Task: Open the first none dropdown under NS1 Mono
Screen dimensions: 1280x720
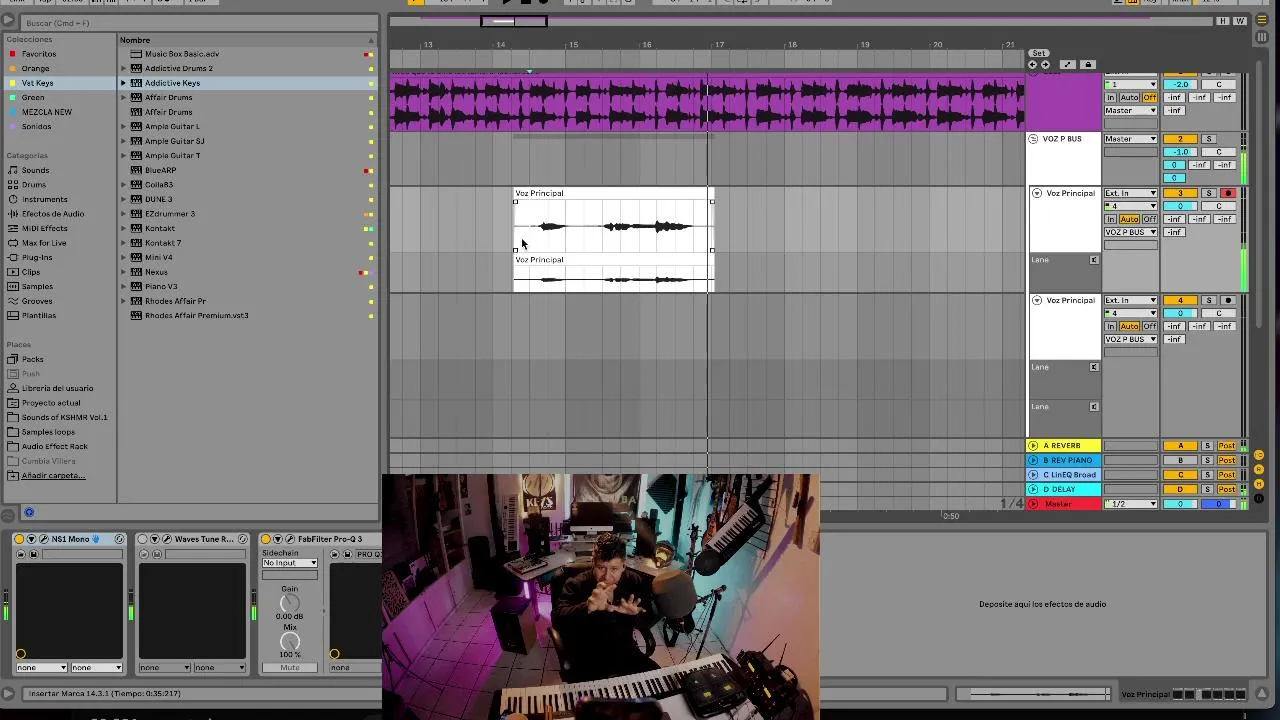Action: 42,667
